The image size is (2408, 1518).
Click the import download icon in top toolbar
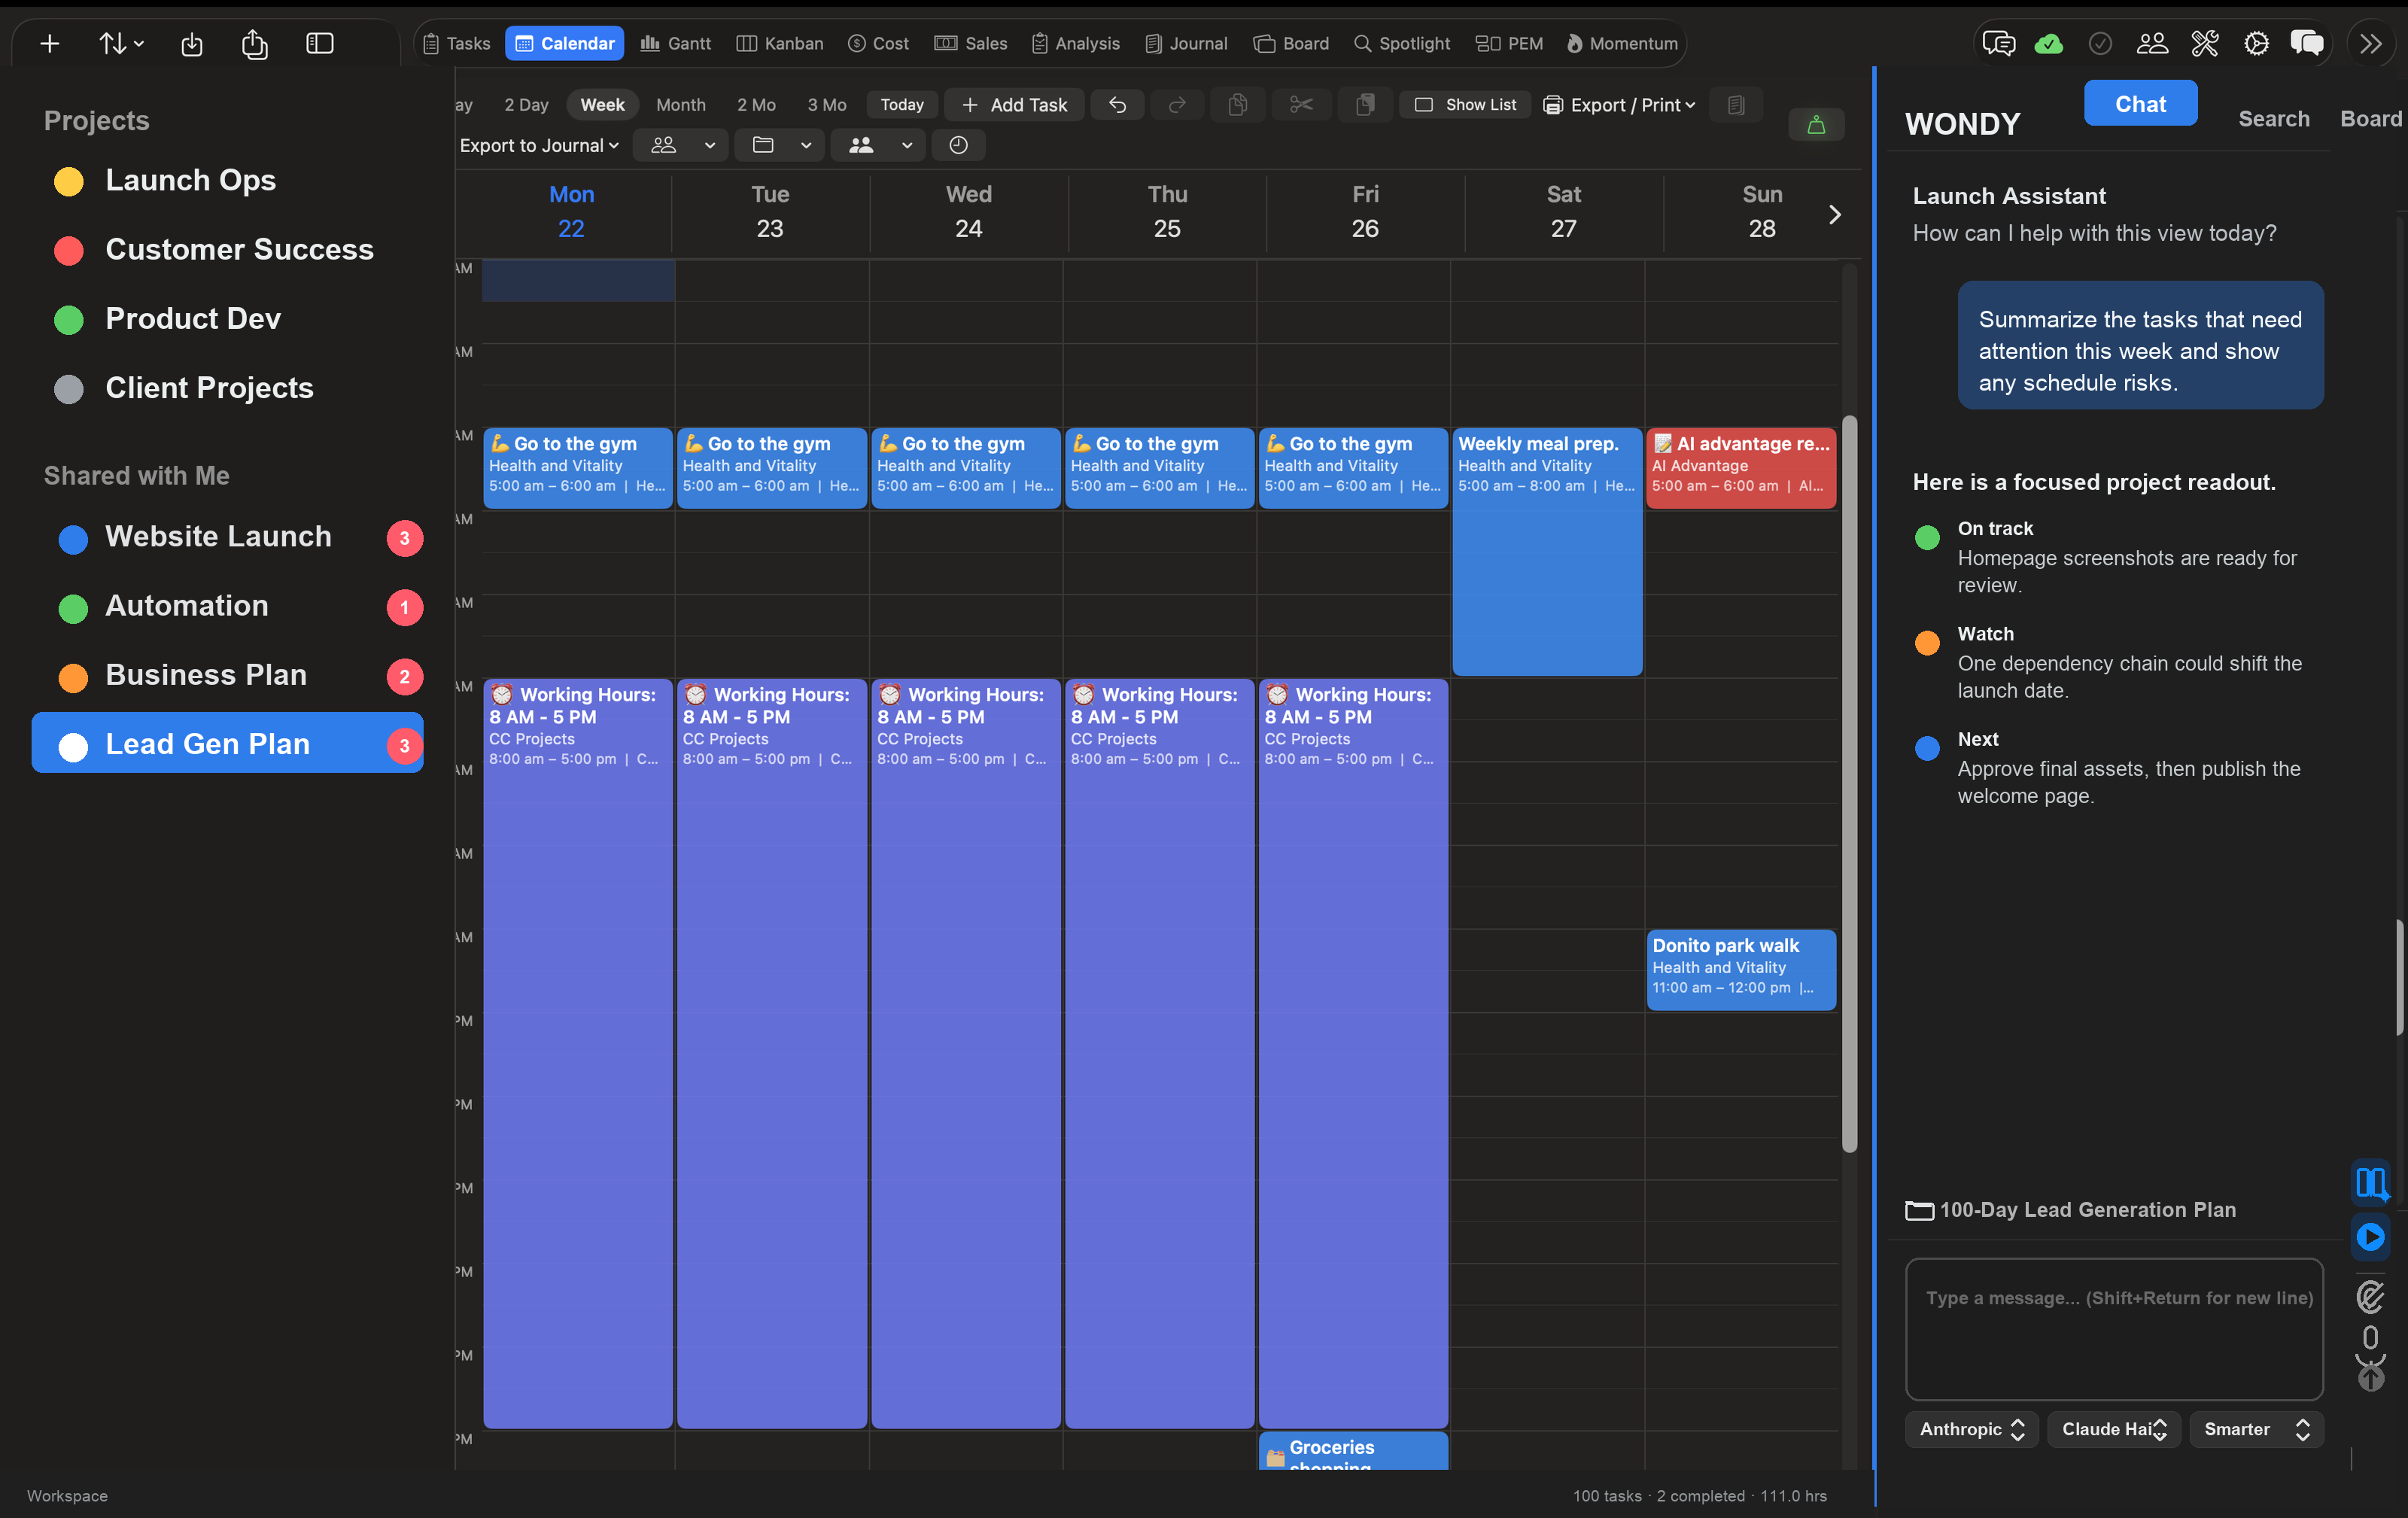click(x=192, y=43)
